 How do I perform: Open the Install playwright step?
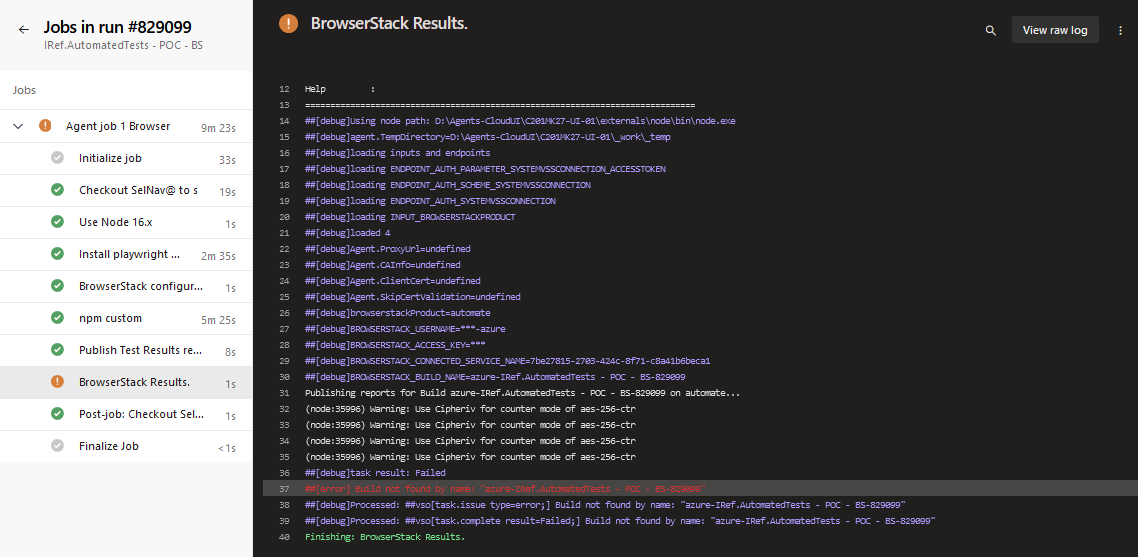(126, 254)
